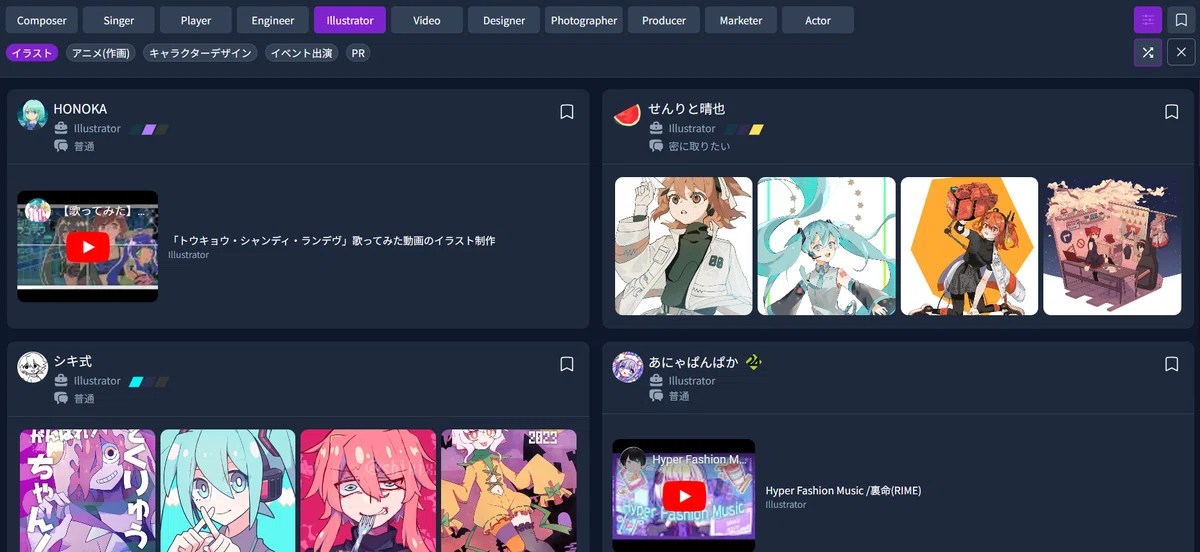Viewport: 1200px width, 552px height.
Task: Open トウキョウ・シャンディ・ランデヴ work title
Action: (x=332, y=240)
